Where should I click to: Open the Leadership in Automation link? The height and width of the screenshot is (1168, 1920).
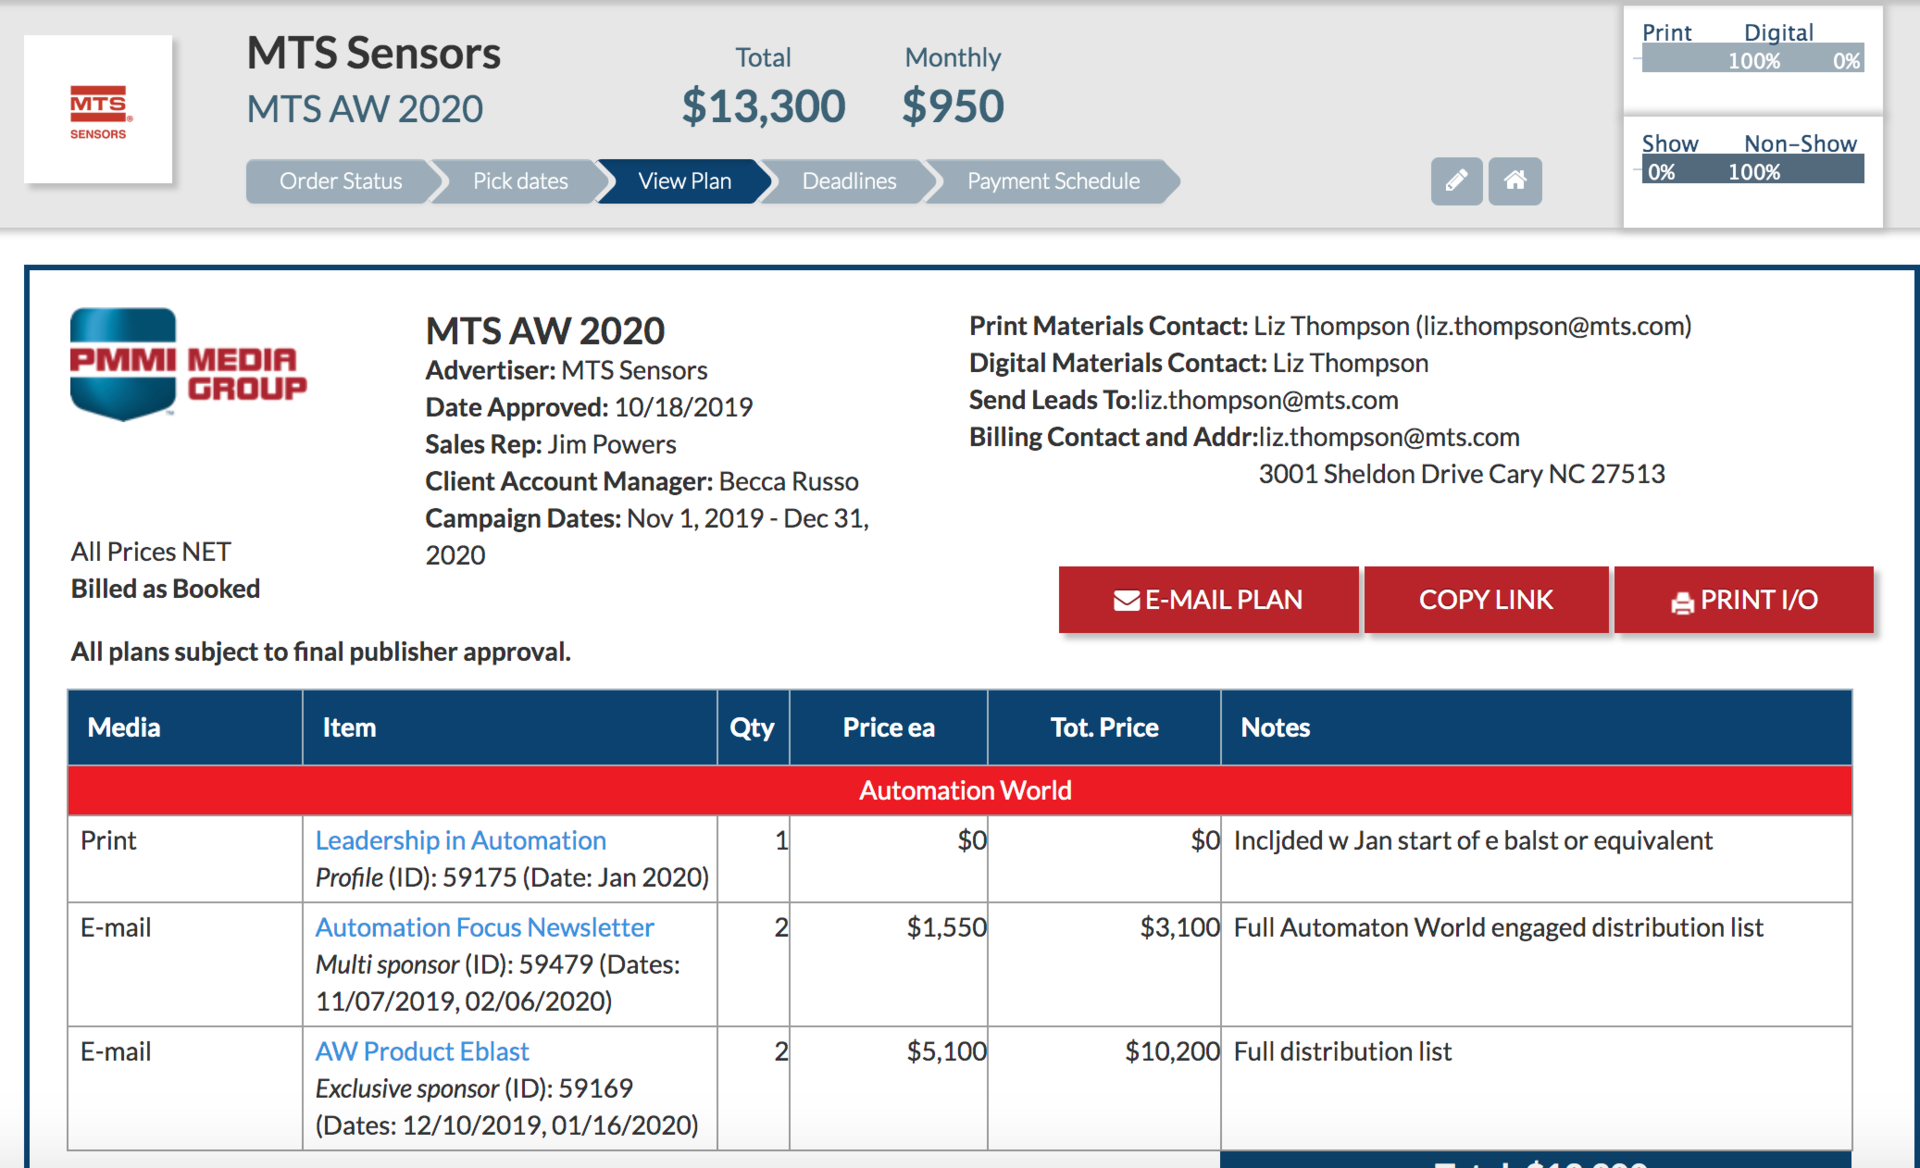point(461,840)
